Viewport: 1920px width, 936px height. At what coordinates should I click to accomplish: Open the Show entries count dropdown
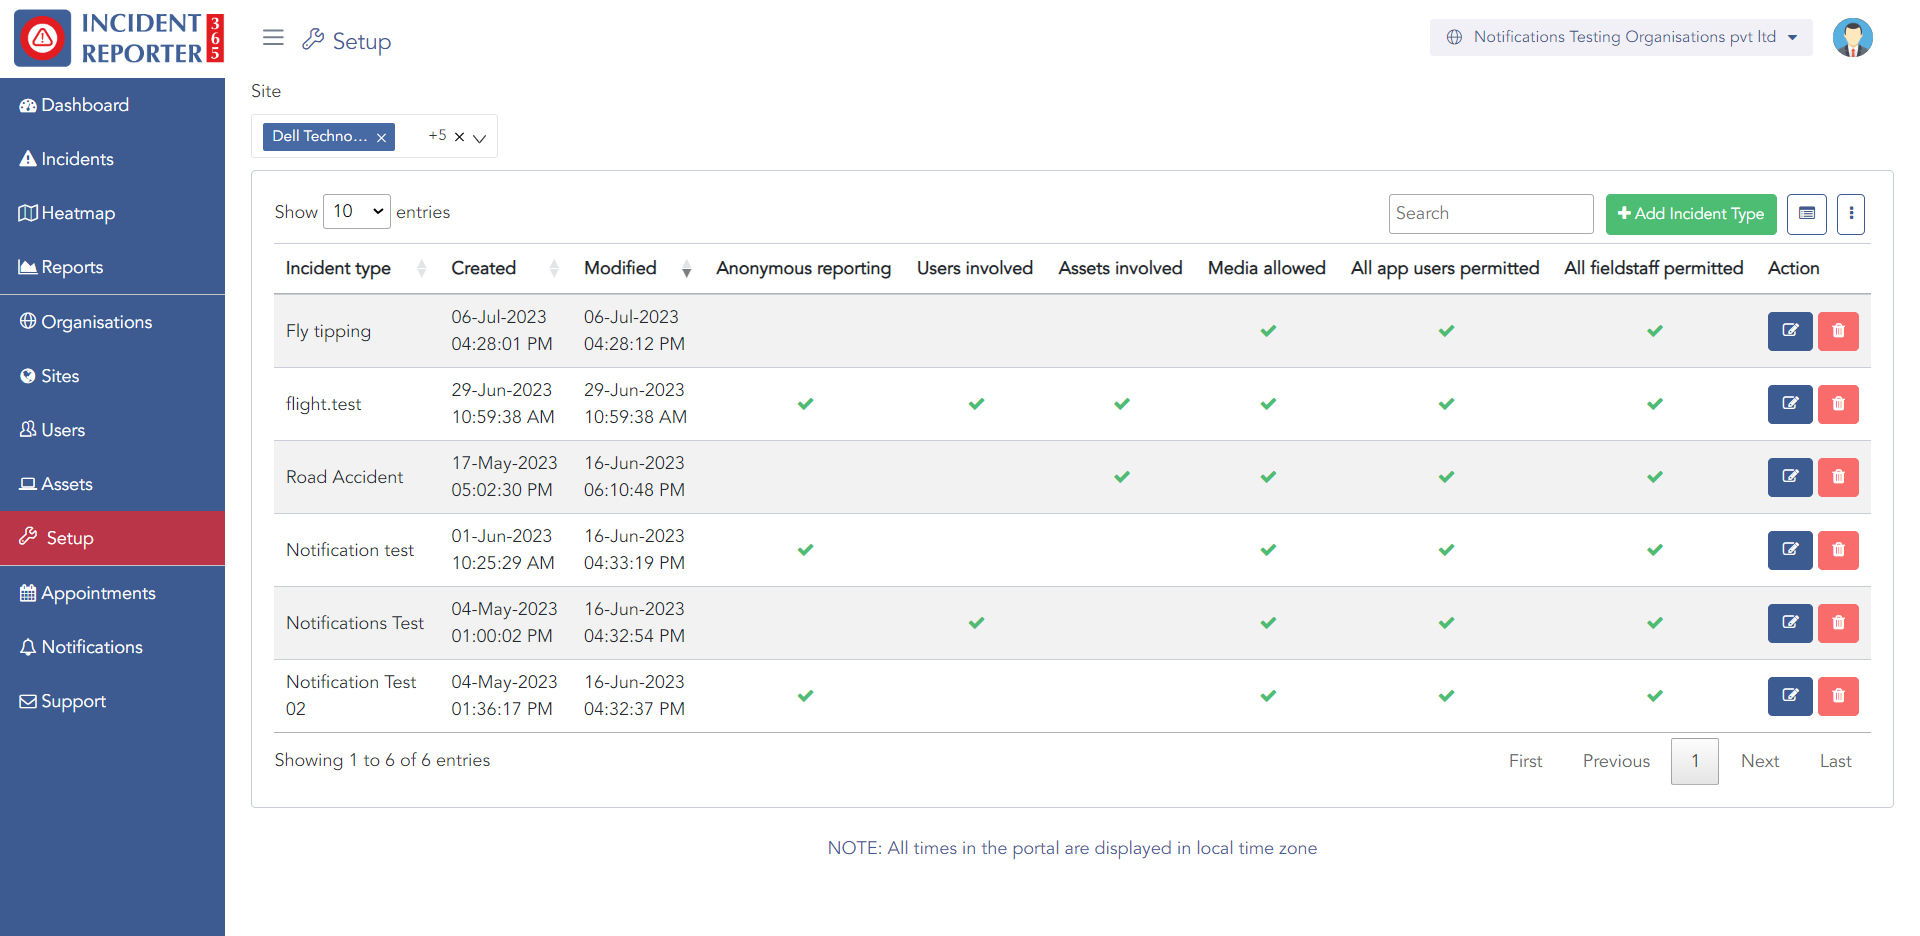357,212
